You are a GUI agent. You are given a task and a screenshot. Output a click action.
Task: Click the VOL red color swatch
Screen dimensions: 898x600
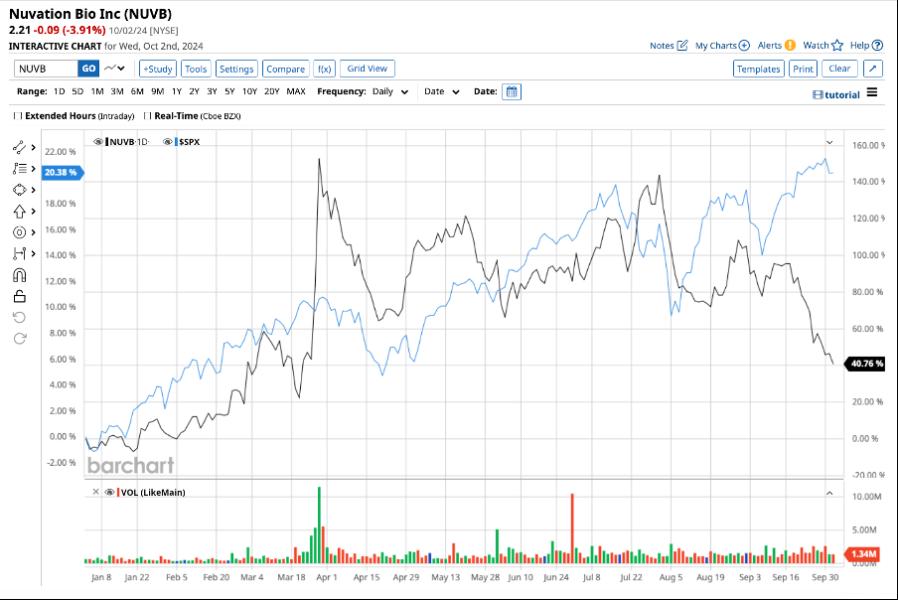pos(118,492)
